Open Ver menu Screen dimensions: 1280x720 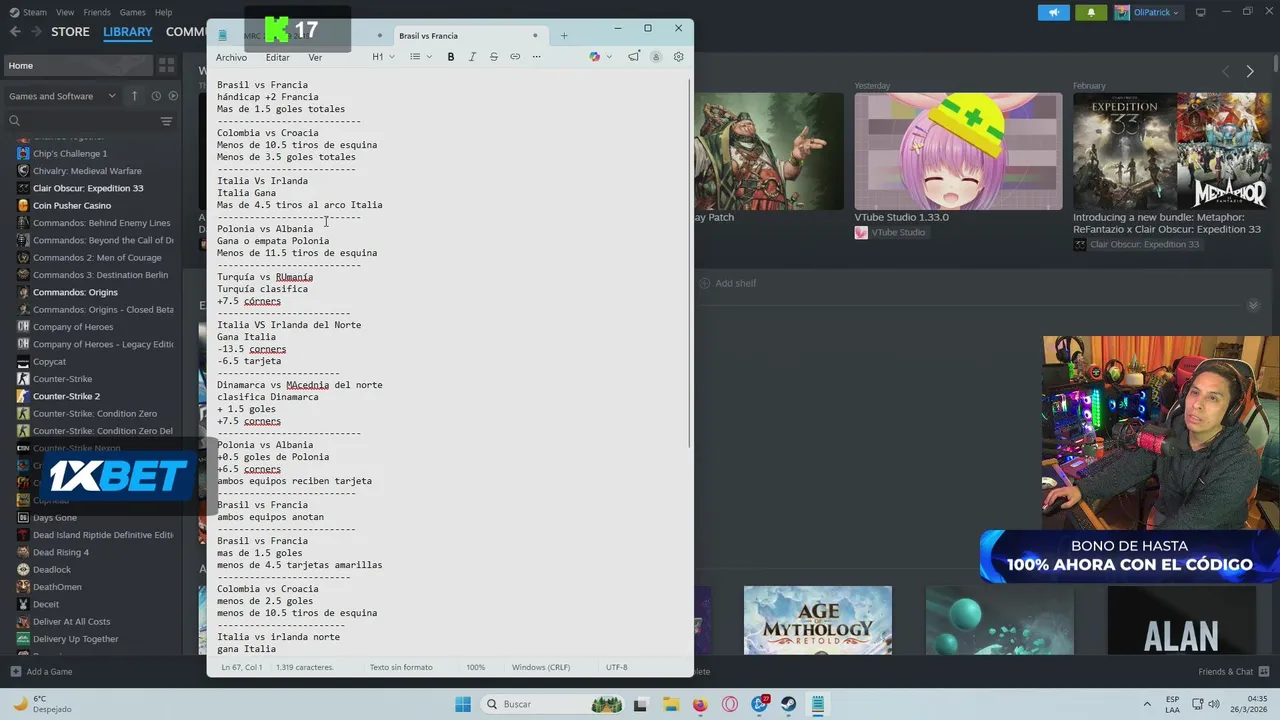315,58
